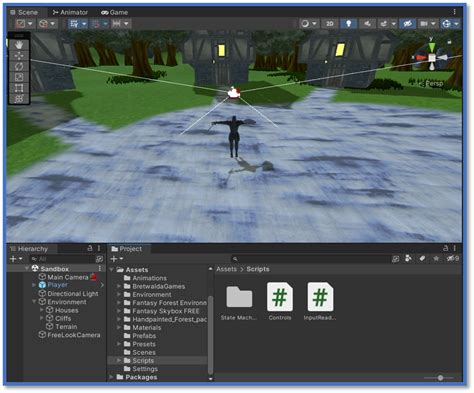Image resolution: width=474 pixels, height=393 pixels.
Task: Open the camera settings dropdown arrow
Action: pyautogui.click(x=433, y=24)
